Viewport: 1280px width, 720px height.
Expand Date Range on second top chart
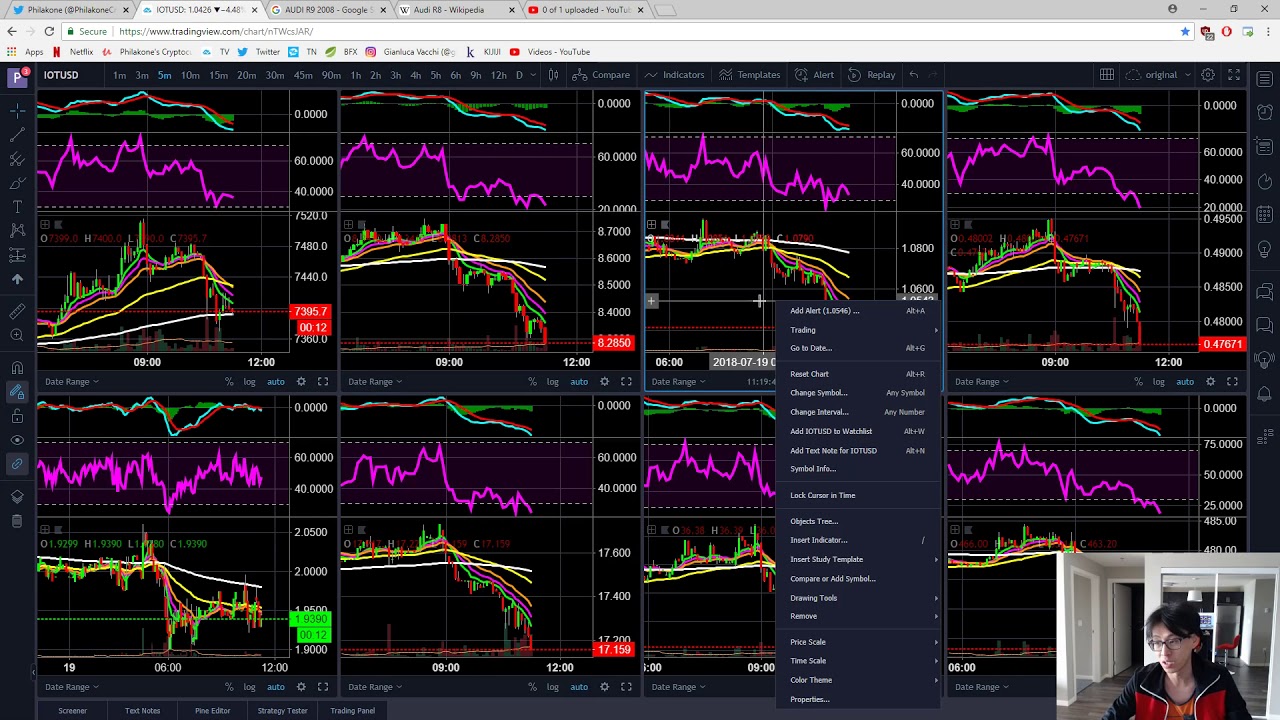point(374,381)
